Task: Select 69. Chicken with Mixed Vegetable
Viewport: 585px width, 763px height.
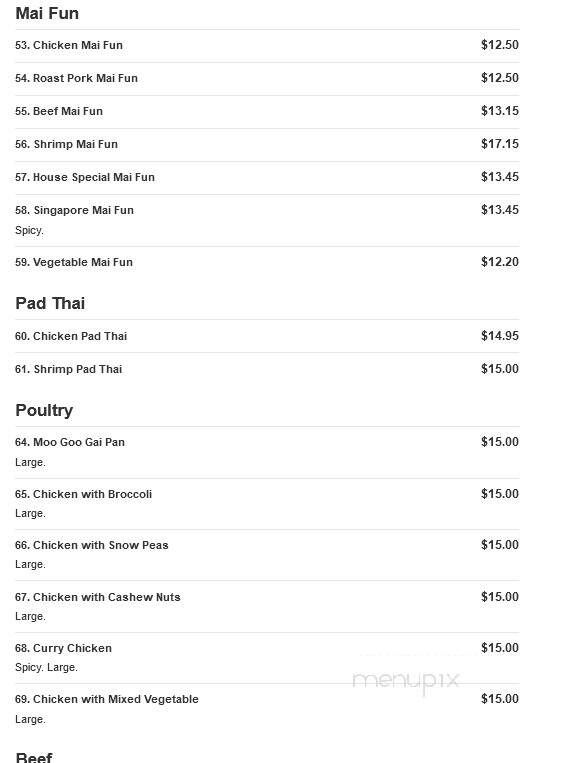Action: [267, 709]
